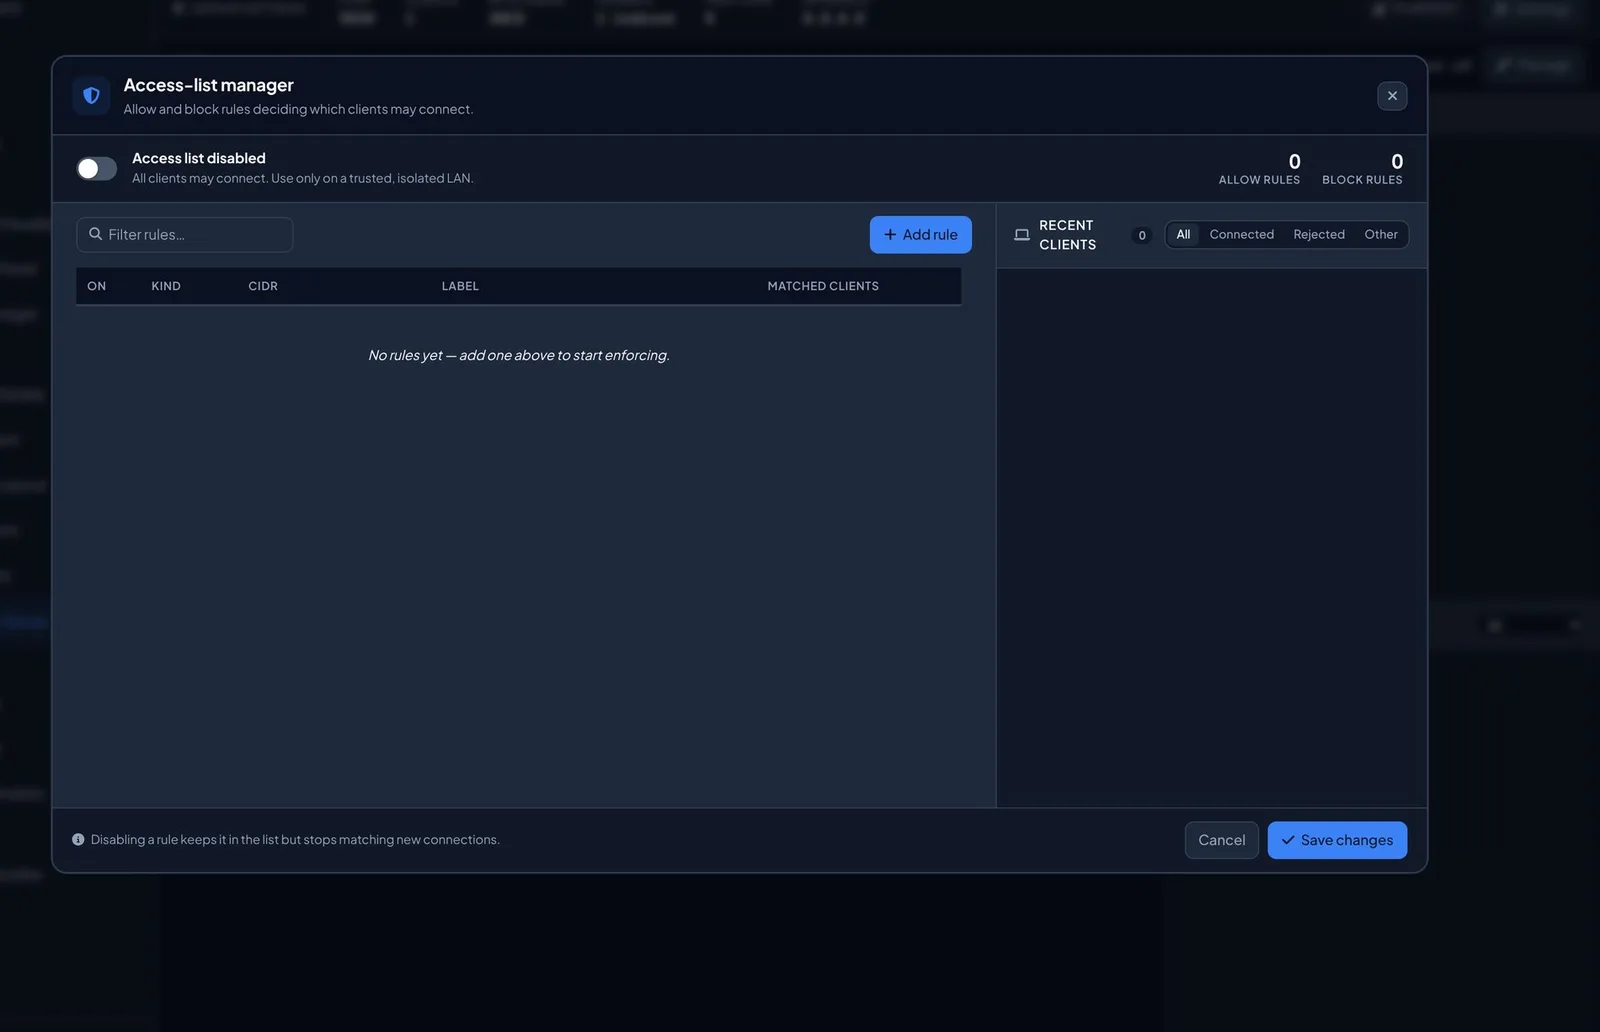Click the info icon in the footer

coord(78,840)
